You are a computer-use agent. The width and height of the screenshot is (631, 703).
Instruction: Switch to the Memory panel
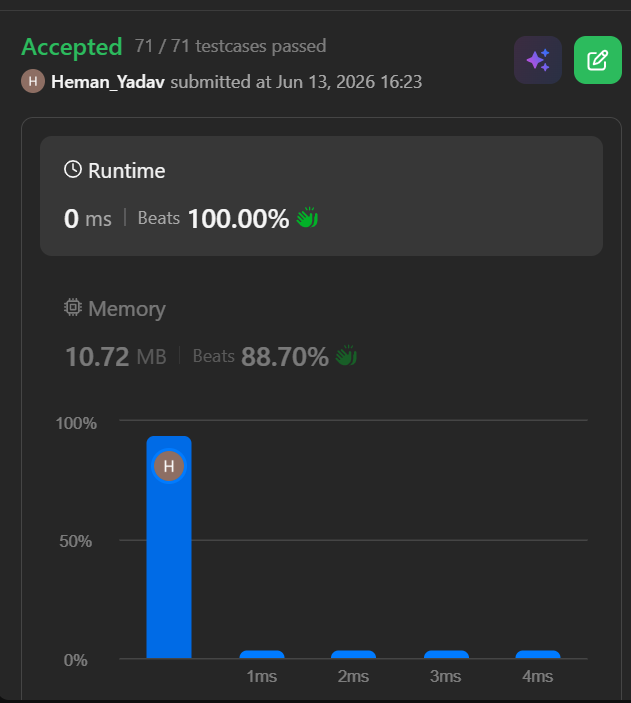321,333
